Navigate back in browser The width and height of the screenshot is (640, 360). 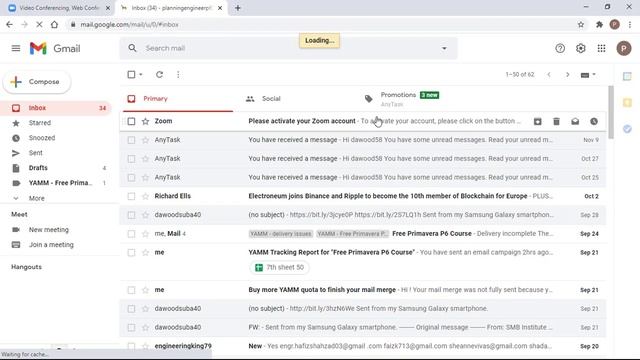[9, 24]
